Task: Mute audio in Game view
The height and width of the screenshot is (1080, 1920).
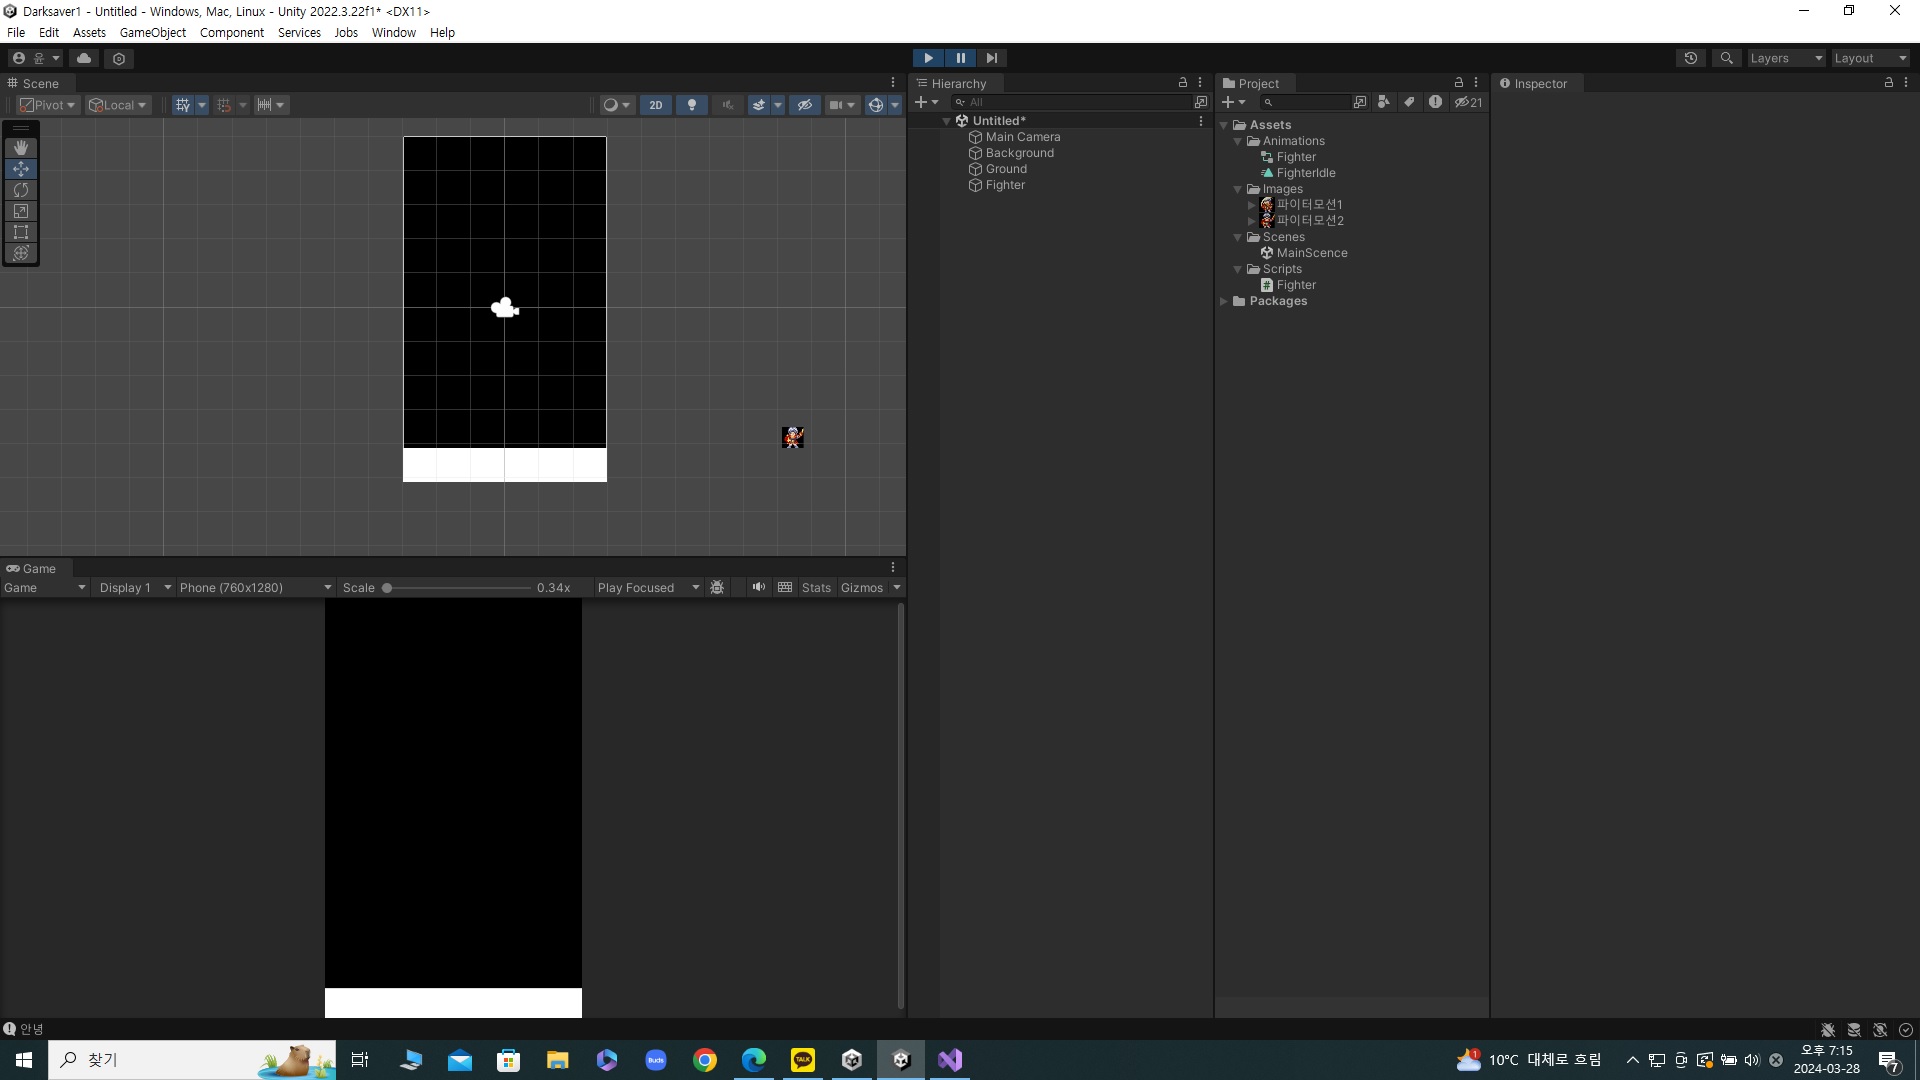Action: coord(759,588)
